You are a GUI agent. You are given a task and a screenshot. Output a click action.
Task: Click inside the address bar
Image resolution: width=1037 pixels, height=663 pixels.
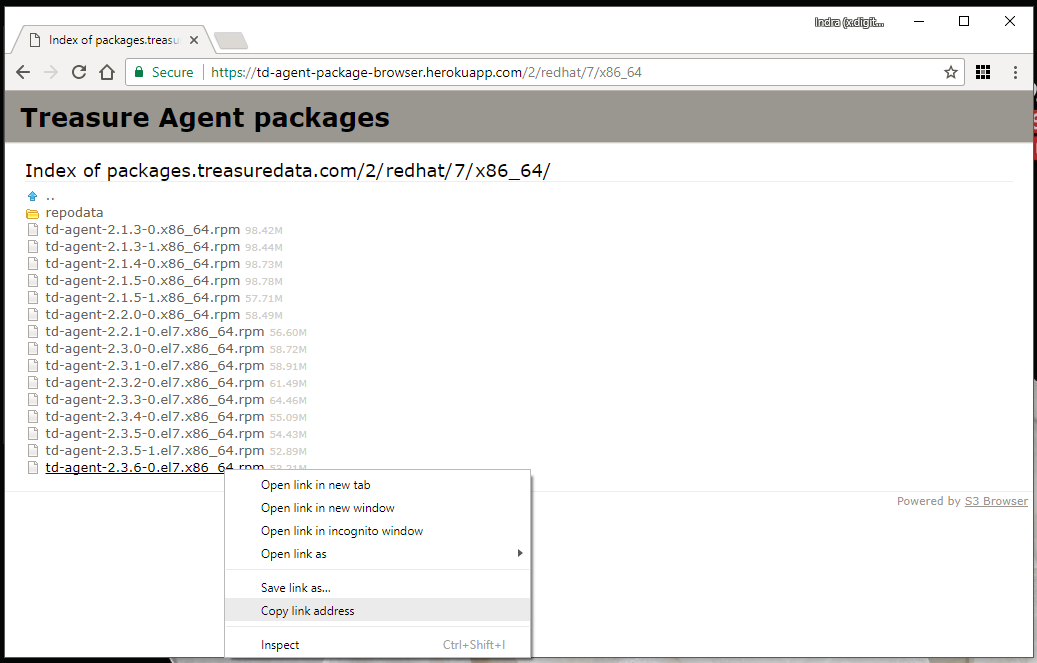(450, 72)
